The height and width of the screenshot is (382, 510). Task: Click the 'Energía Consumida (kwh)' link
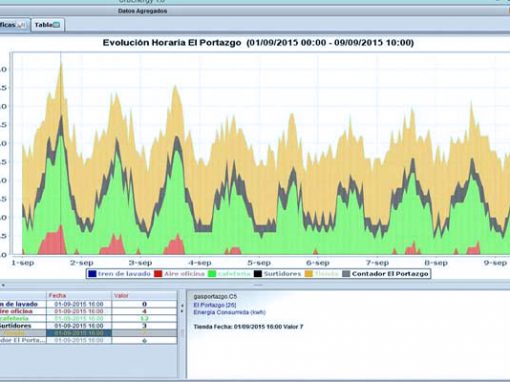pos(229,312)
